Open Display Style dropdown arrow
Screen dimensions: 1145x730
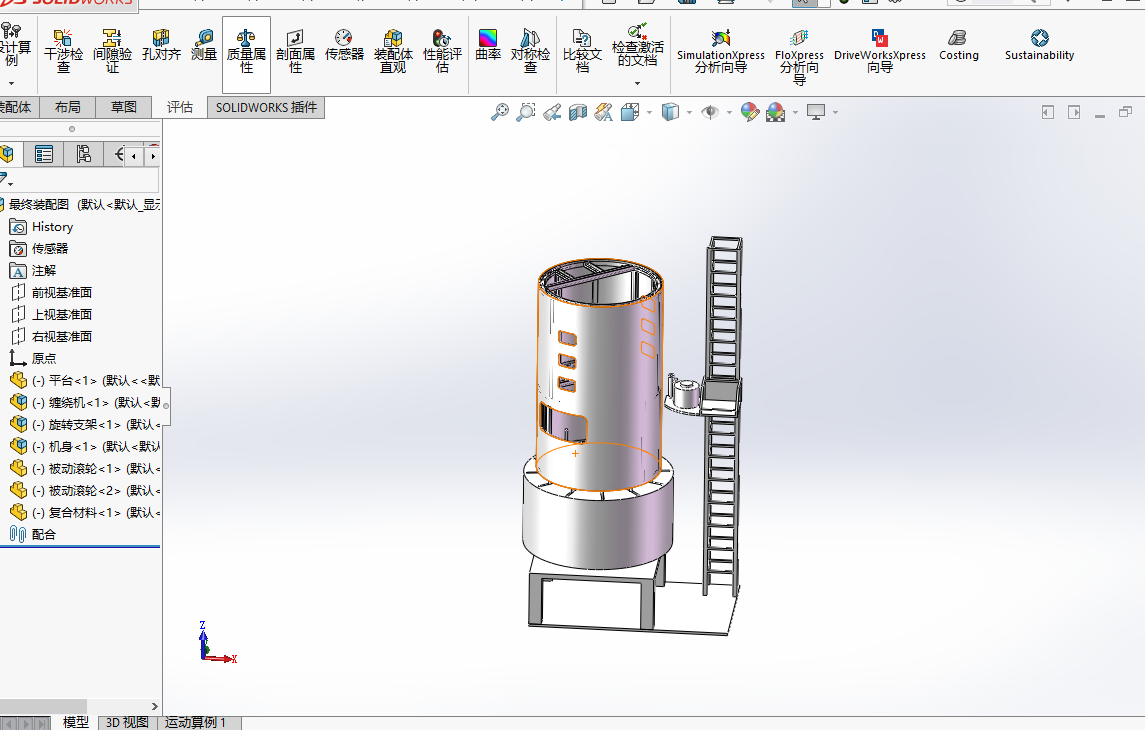[689, 112]
